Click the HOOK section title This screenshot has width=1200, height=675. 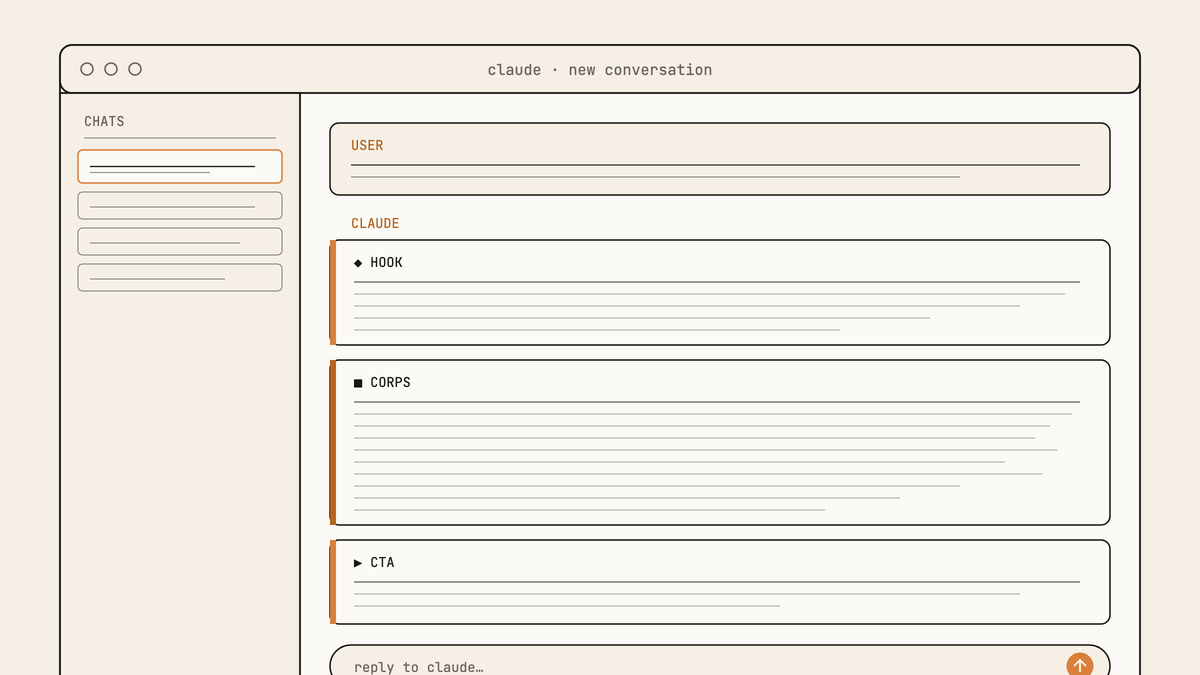tap(386, 263)
